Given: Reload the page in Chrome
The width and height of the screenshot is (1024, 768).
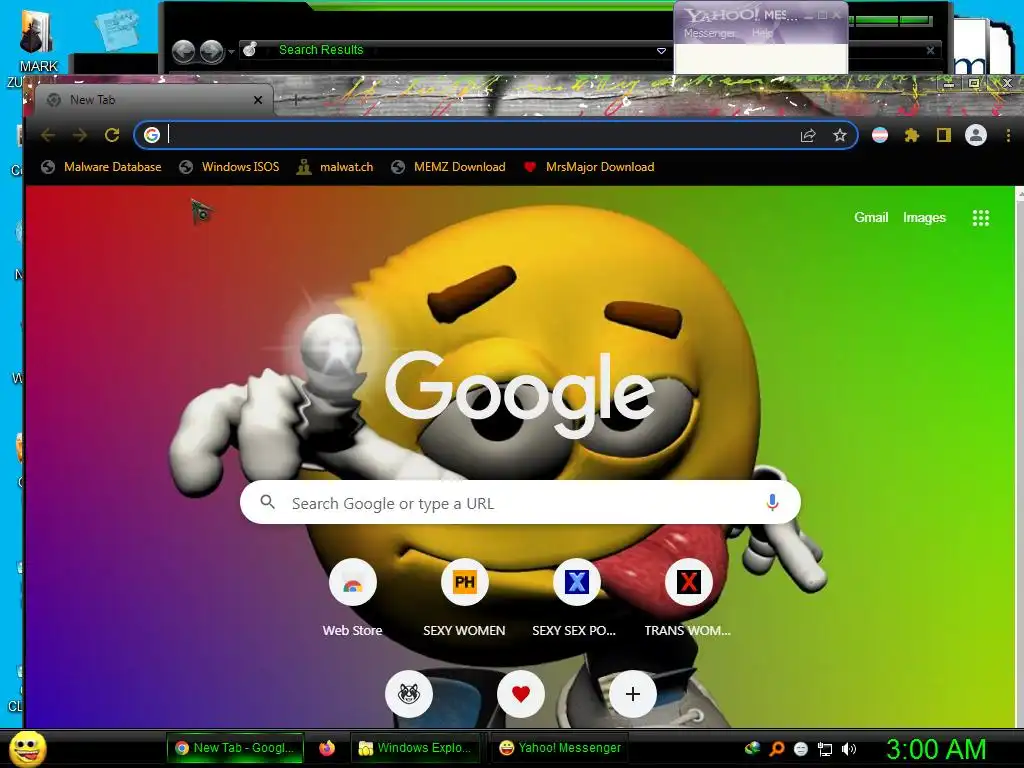Looking at the screenshot, I should click(112, 135).
